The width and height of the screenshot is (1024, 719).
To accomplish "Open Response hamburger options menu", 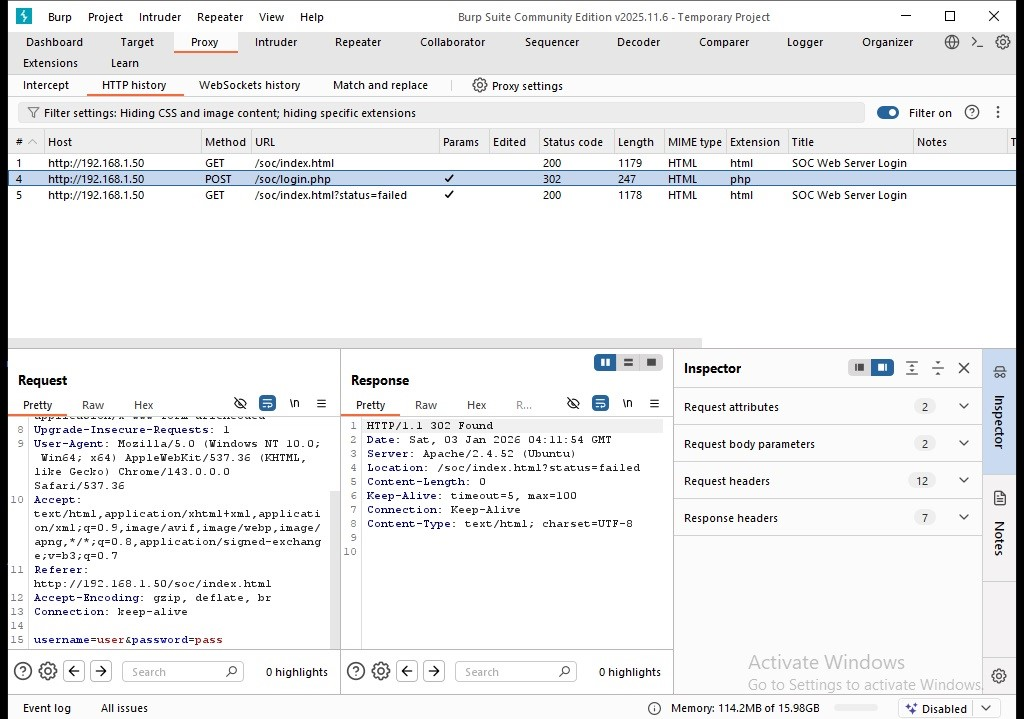I will pyautogui.click(x=654, y=404).
